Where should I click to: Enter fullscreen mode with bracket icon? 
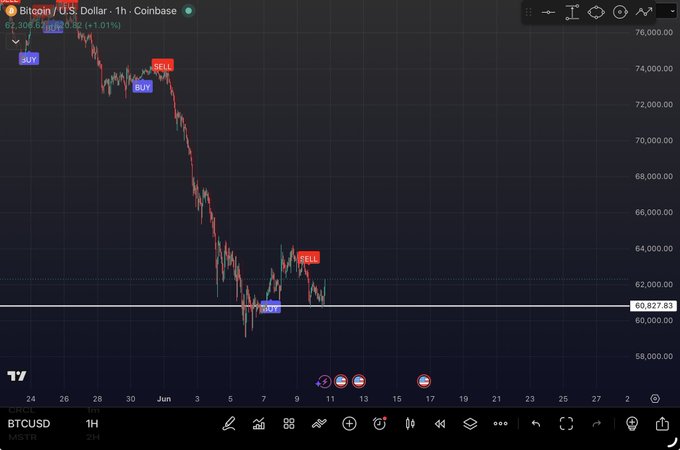[x=566, y=424]
